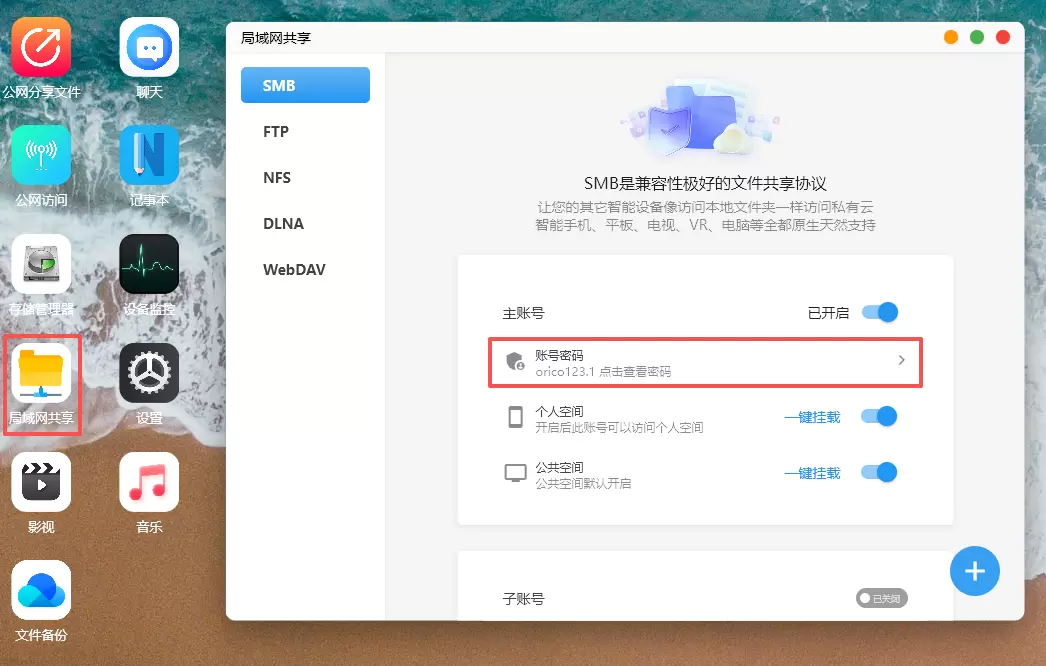Open the 公网分享文件 desktop app
This screenshot has width=1046, height=666.
pos(41,47)
